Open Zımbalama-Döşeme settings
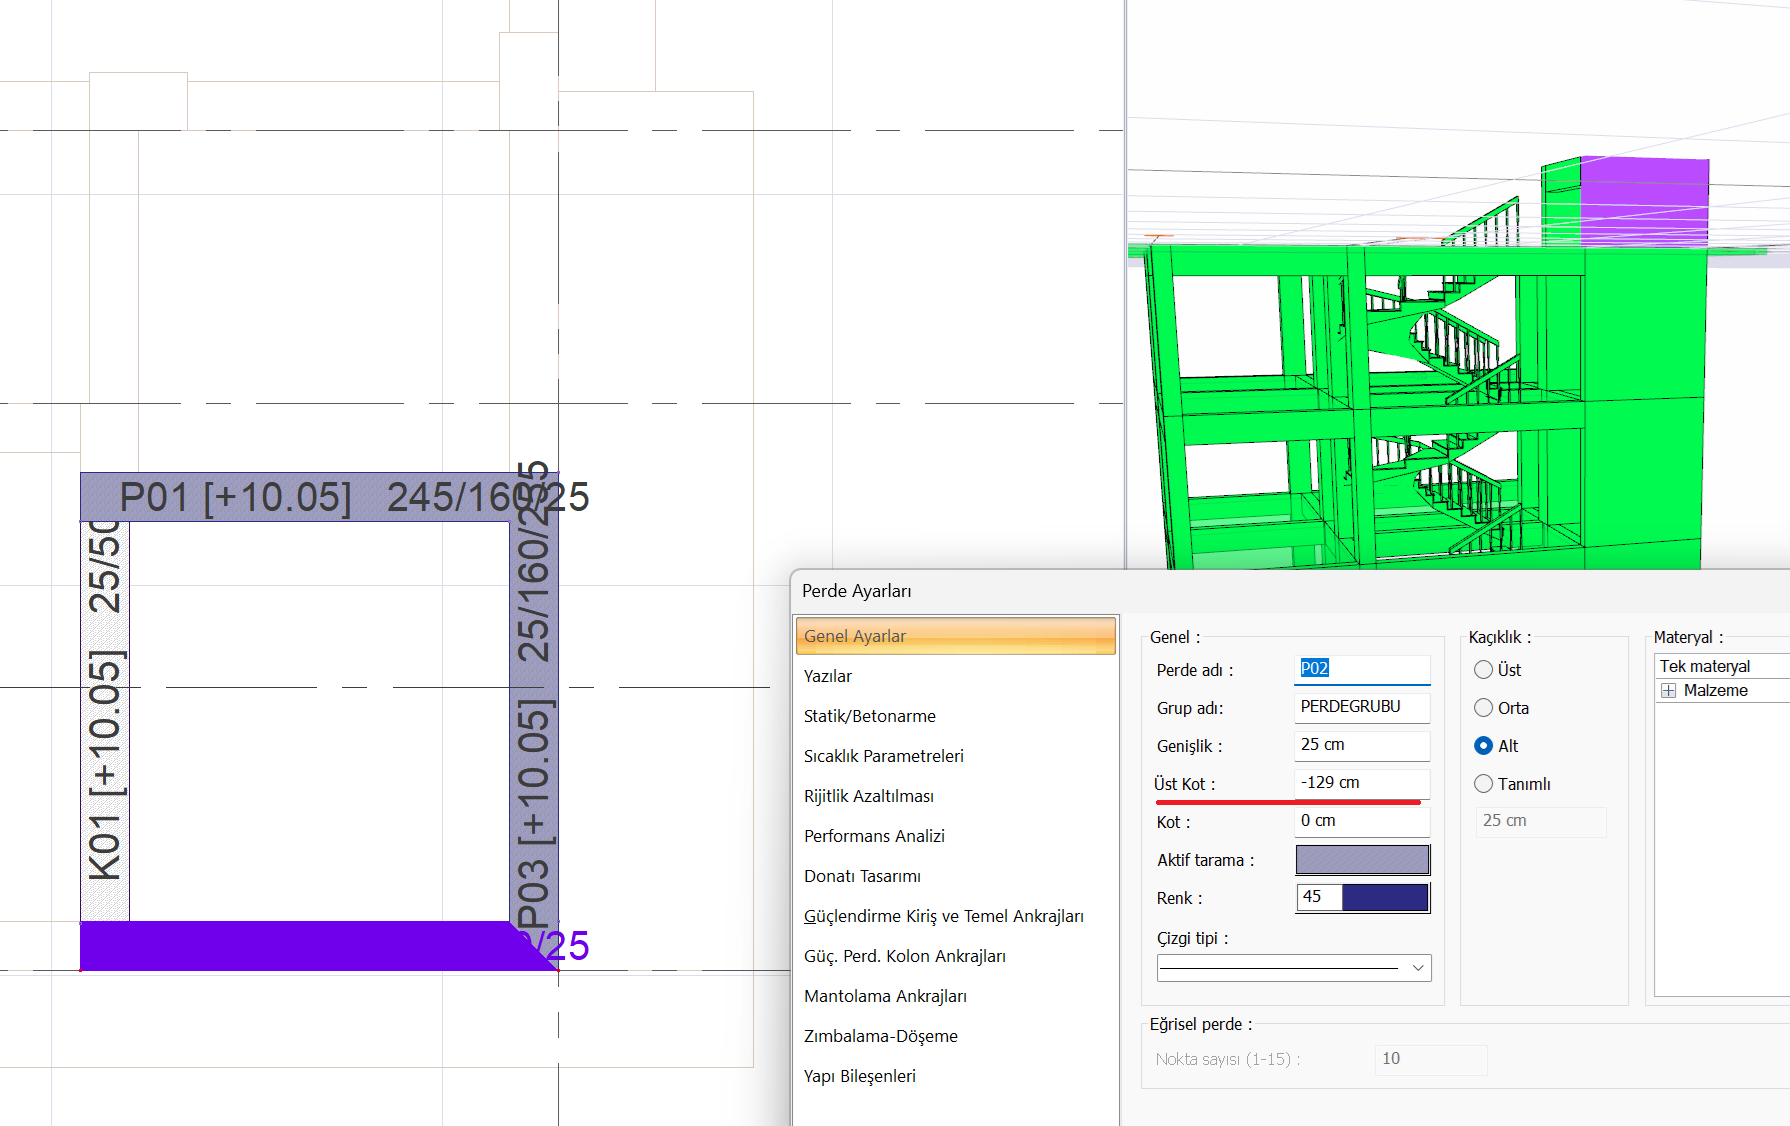1790x1126 pixels. pos(880,1036)
